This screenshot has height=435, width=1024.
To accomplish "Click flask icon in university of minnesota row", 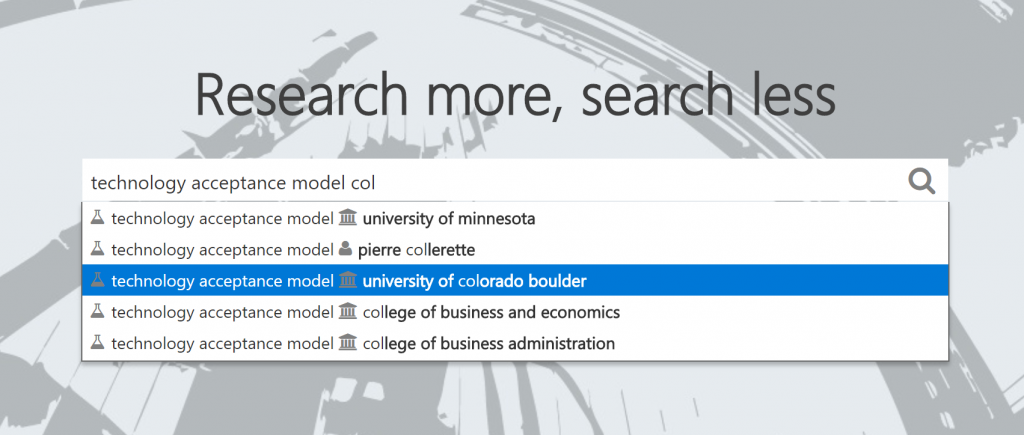I will point(98,218).
